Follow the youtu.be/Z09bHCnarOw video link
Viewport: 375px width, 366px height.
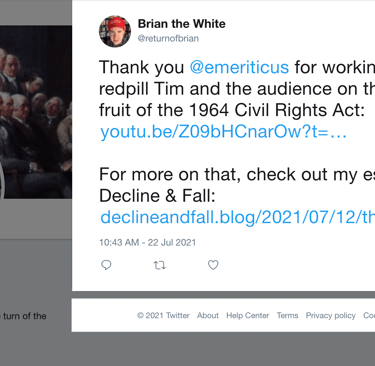tap(223, 132)
